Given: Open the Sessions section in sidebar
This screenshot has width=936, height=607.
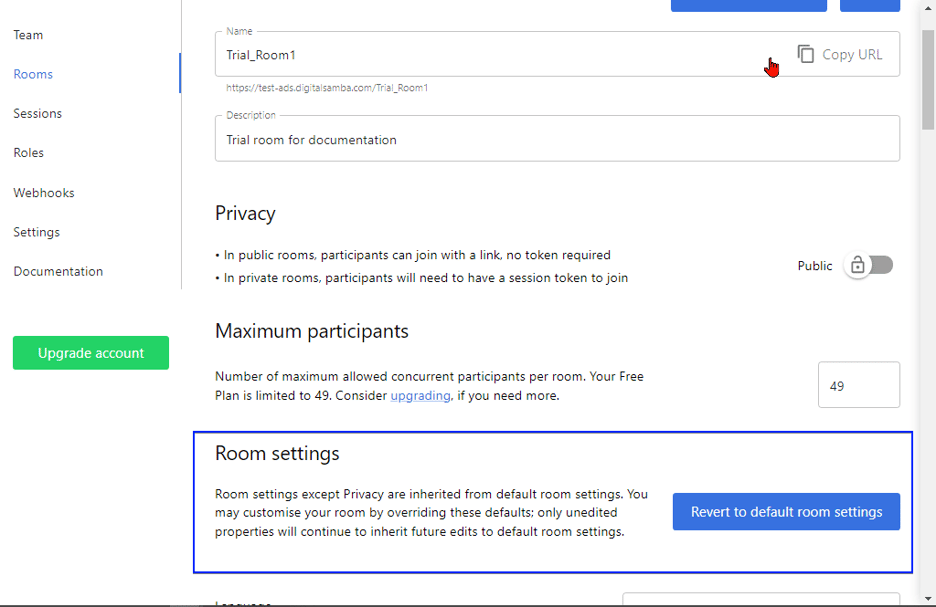Looking at the screenshot, I should point(37,113).
